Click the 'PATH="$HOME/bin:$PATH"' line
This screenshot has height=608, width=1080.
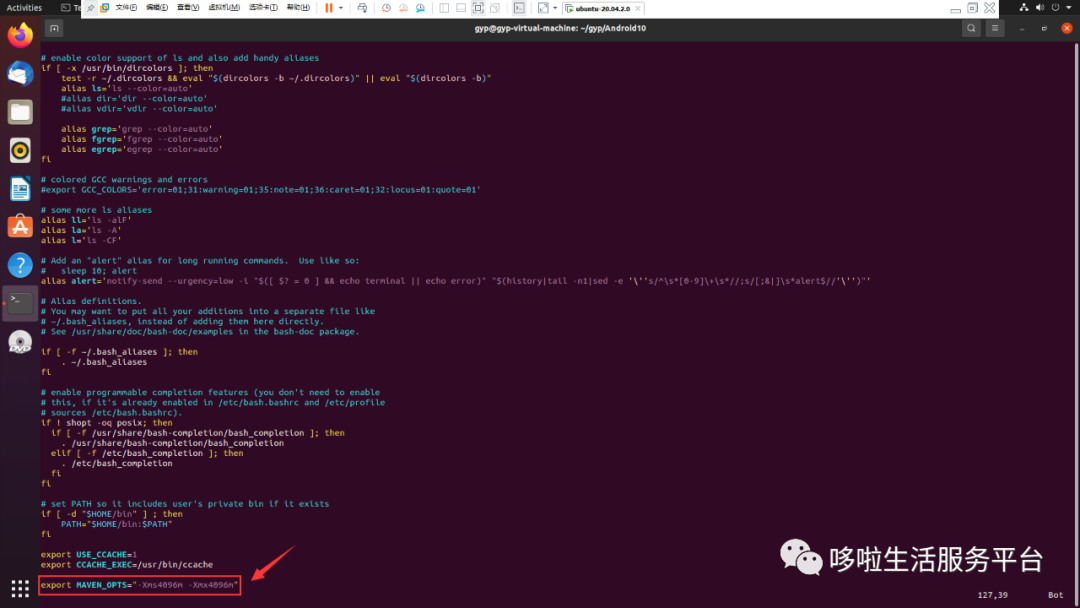click(116, 524)
